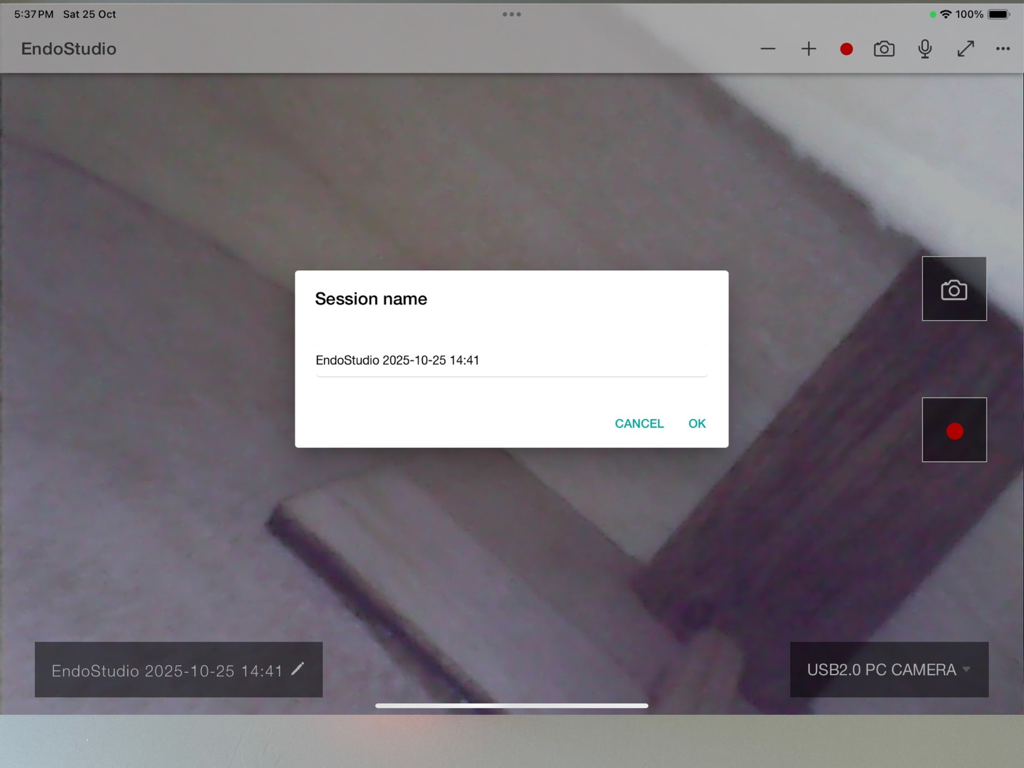Open the three-dots overflow menu
1024x768 pixels.
1003,48
